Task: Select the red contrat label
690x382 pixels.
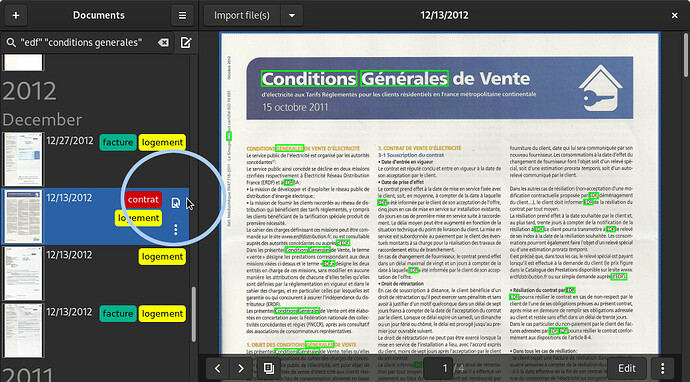Action: tap(143, 199)
